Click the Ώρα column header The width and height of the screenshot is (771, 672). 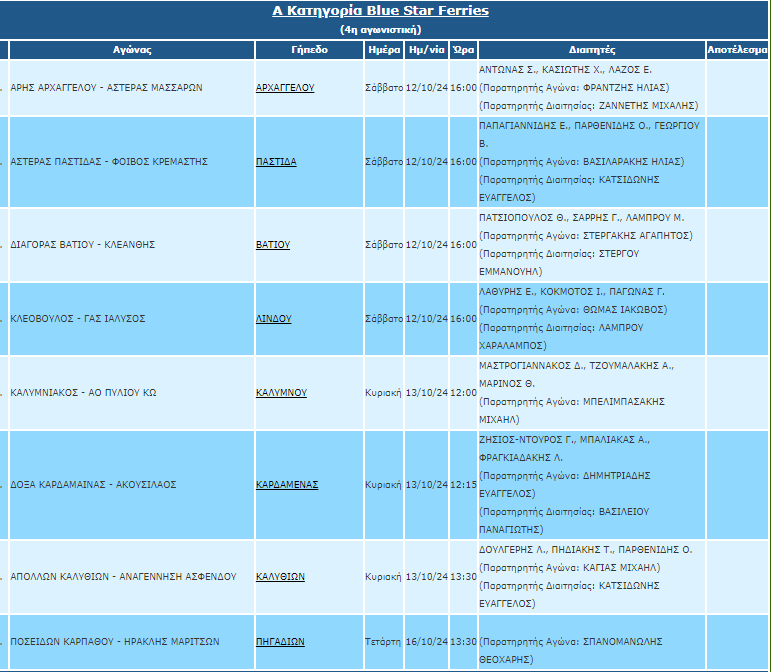click(463, 50)
